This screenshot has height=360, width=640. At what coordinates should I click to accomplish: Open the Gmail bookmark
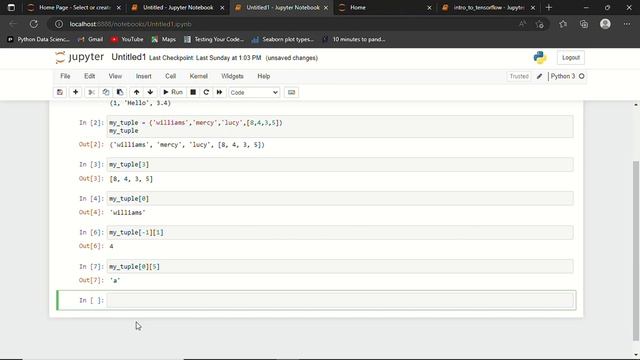91,39
